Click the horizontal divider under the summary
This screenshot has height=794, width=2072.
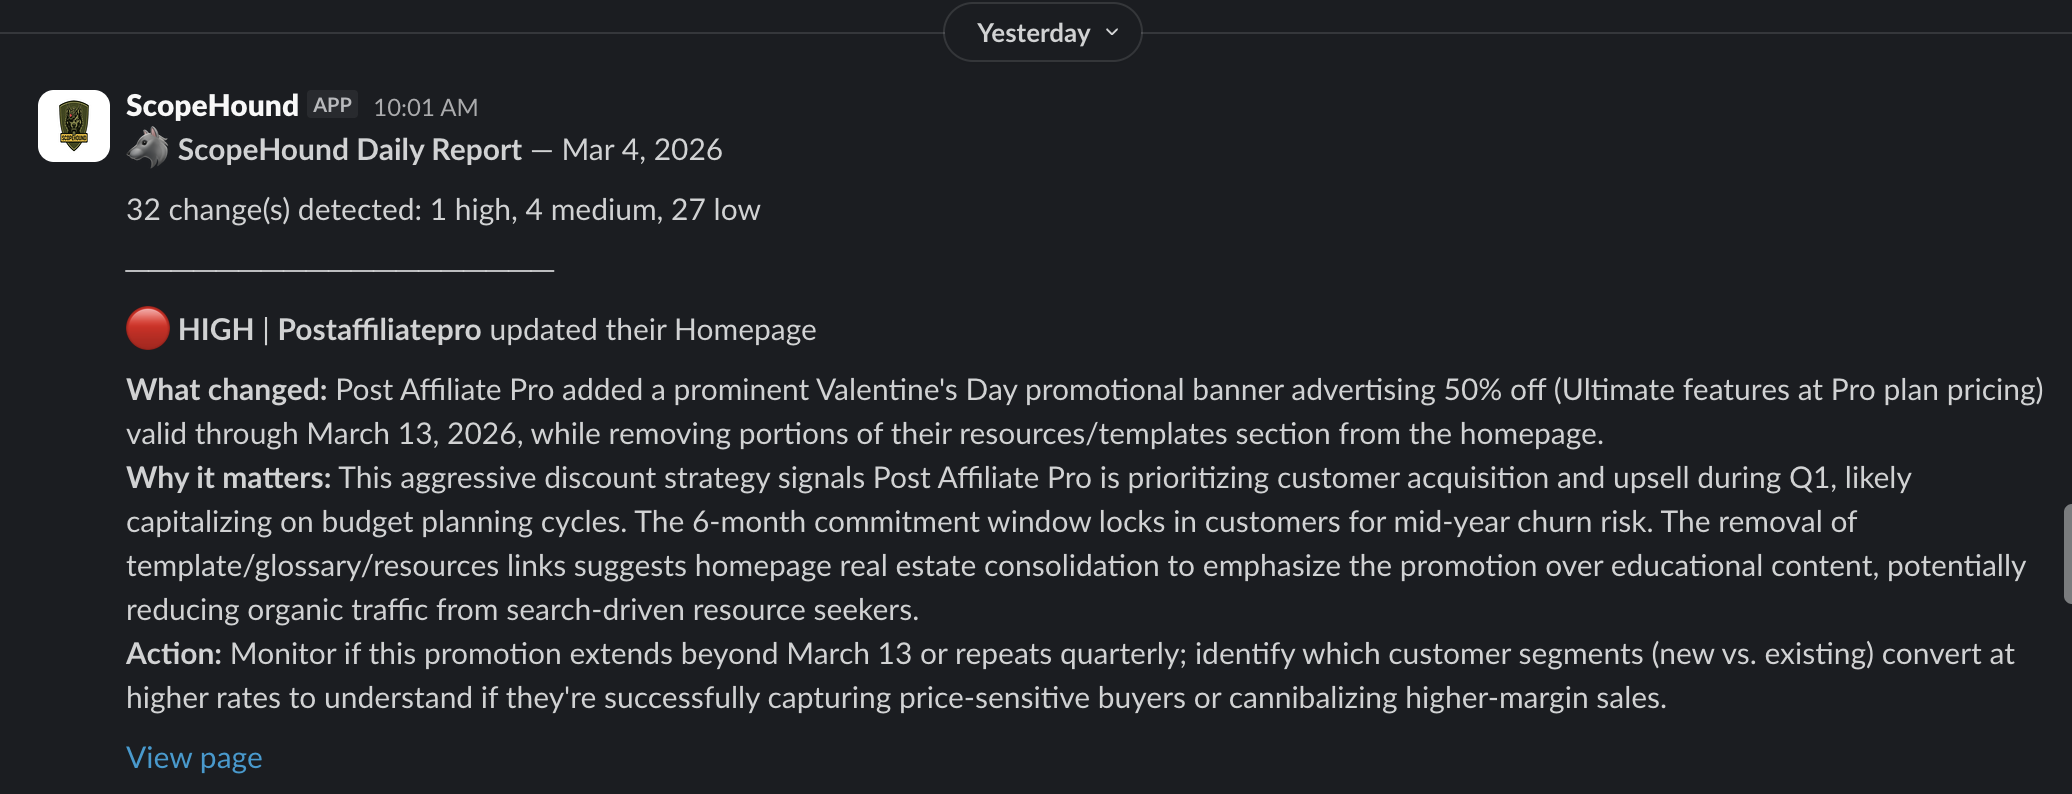340,269
